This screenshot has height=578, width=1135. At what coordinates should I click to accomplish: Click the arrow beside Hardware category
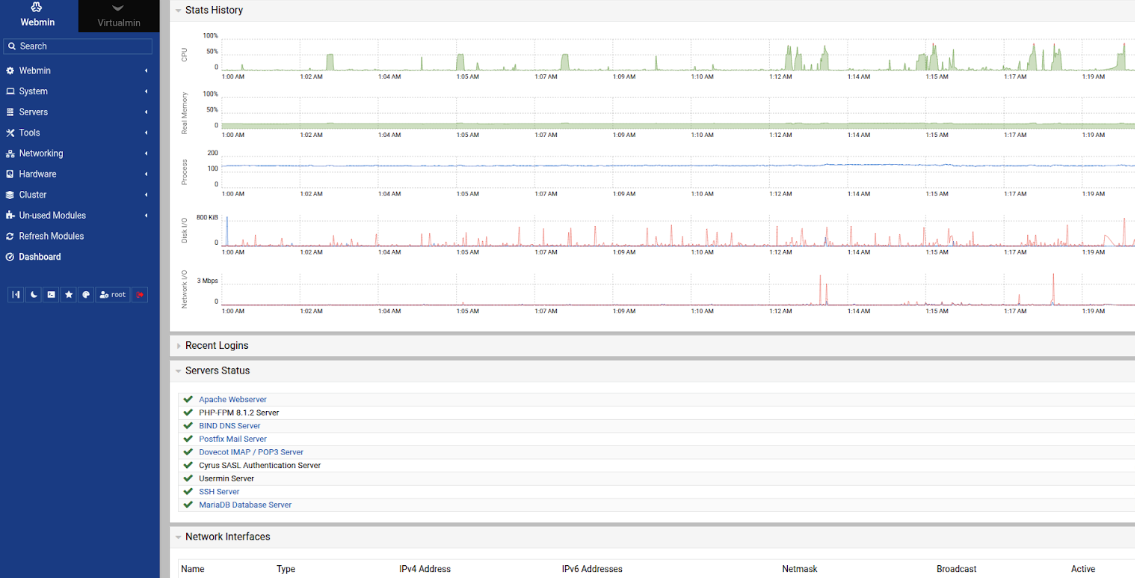point(146,174)
